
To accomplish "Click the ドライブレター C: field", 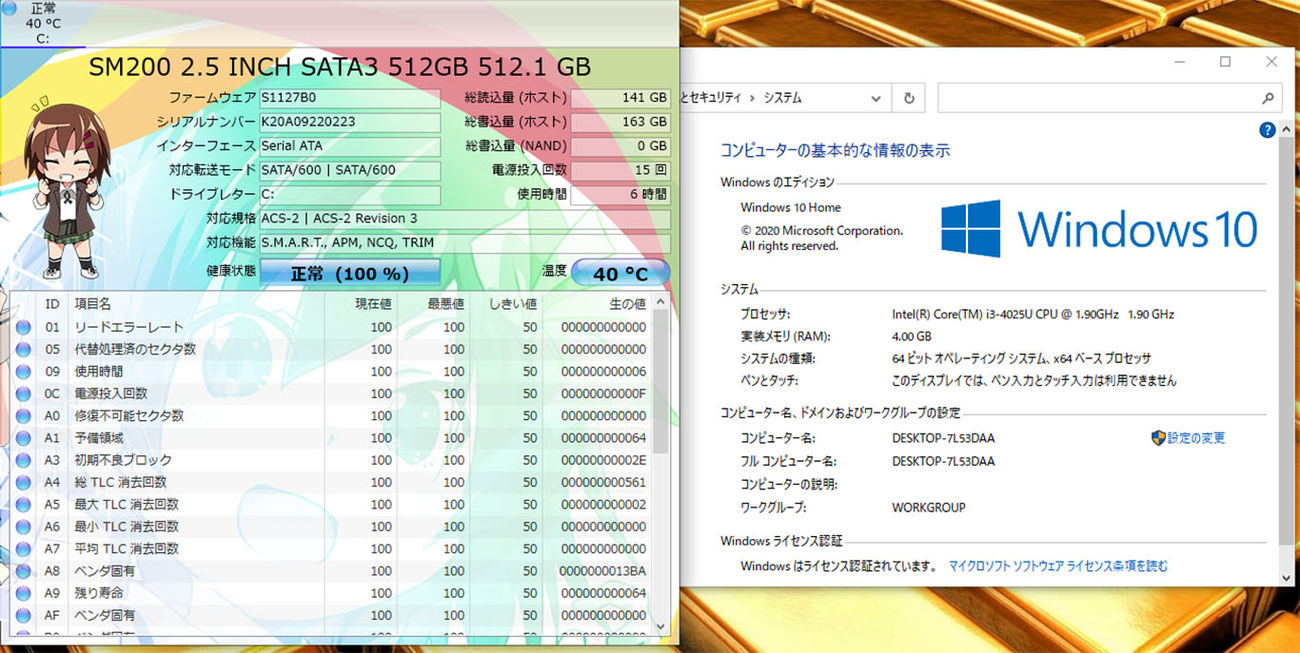I will click(x=350, y=194).
